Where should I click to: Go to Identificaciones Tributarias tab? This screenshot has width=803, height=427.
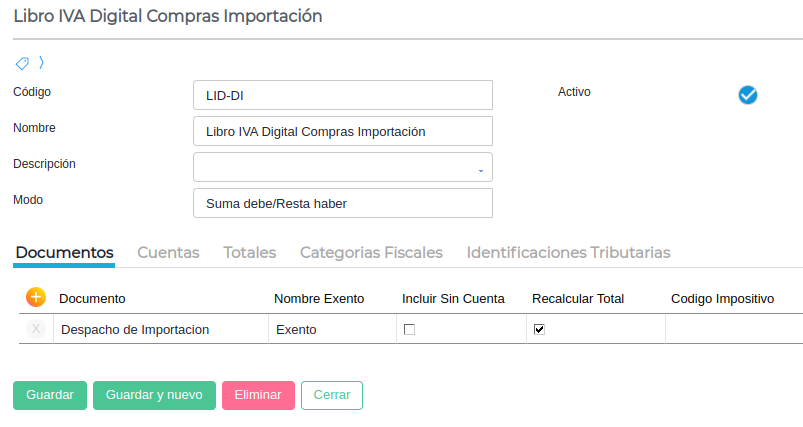point(568,253)
